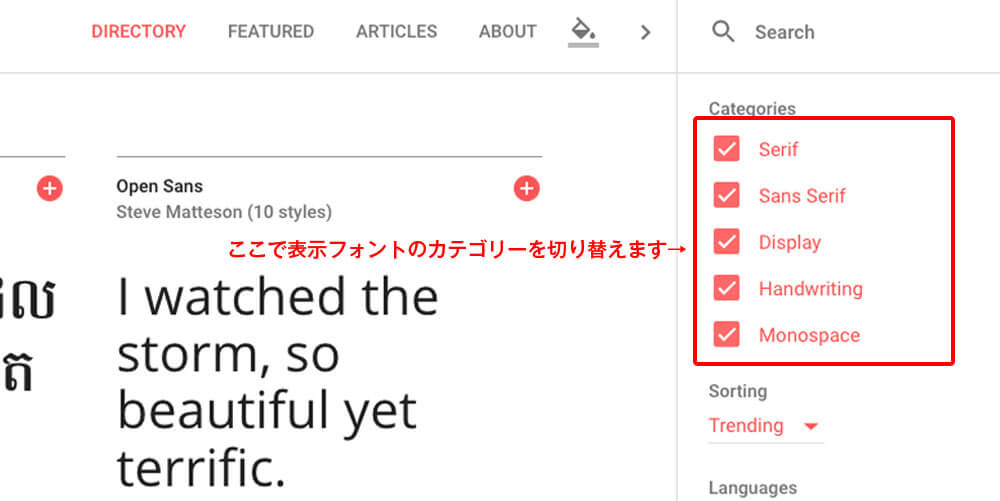Open the Articles tab

(396, 31)
